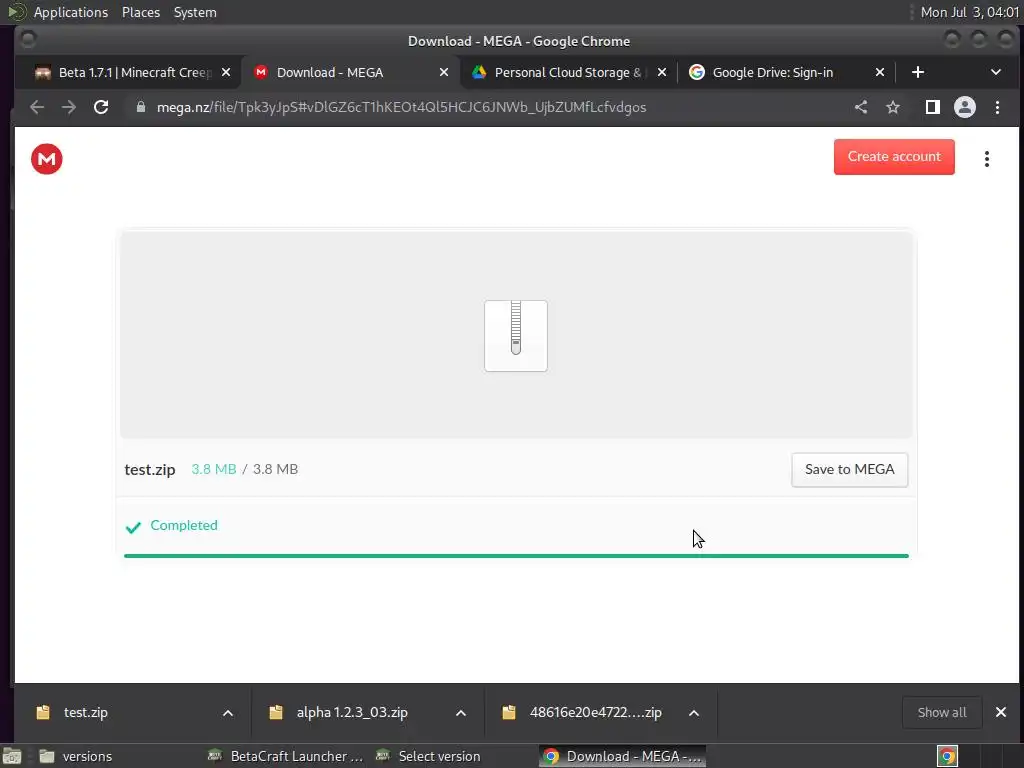
Task: Click the 3.8 MB total size text
Action: (275, 470)
